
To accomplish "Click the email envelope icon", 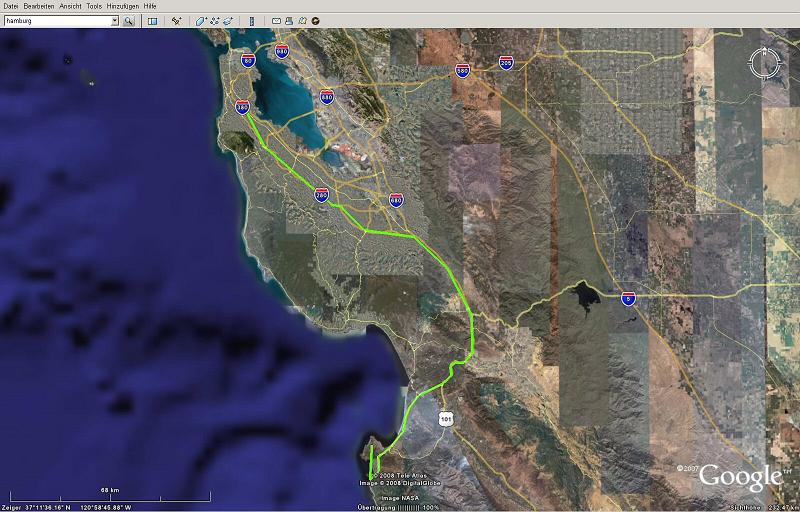I will (275, 20).
